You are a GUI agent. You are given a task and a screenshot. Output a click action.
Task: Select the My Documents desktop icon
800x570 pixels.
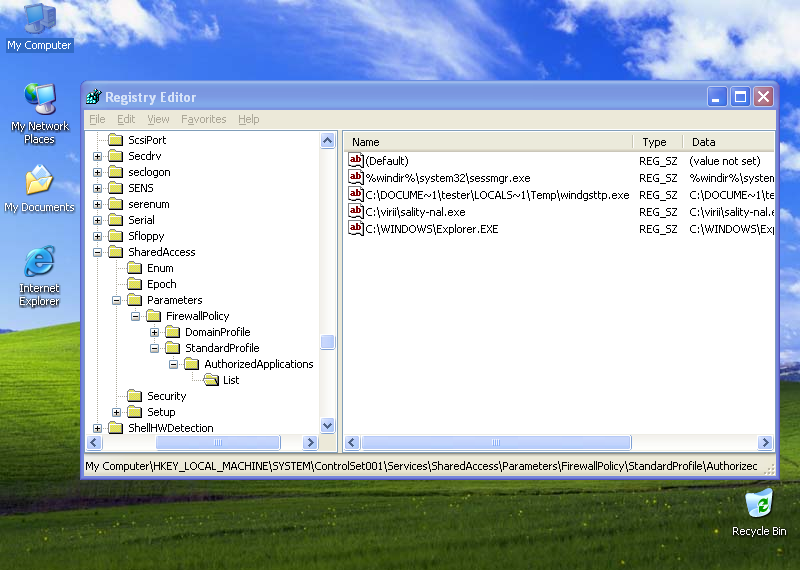click(39, 188)
